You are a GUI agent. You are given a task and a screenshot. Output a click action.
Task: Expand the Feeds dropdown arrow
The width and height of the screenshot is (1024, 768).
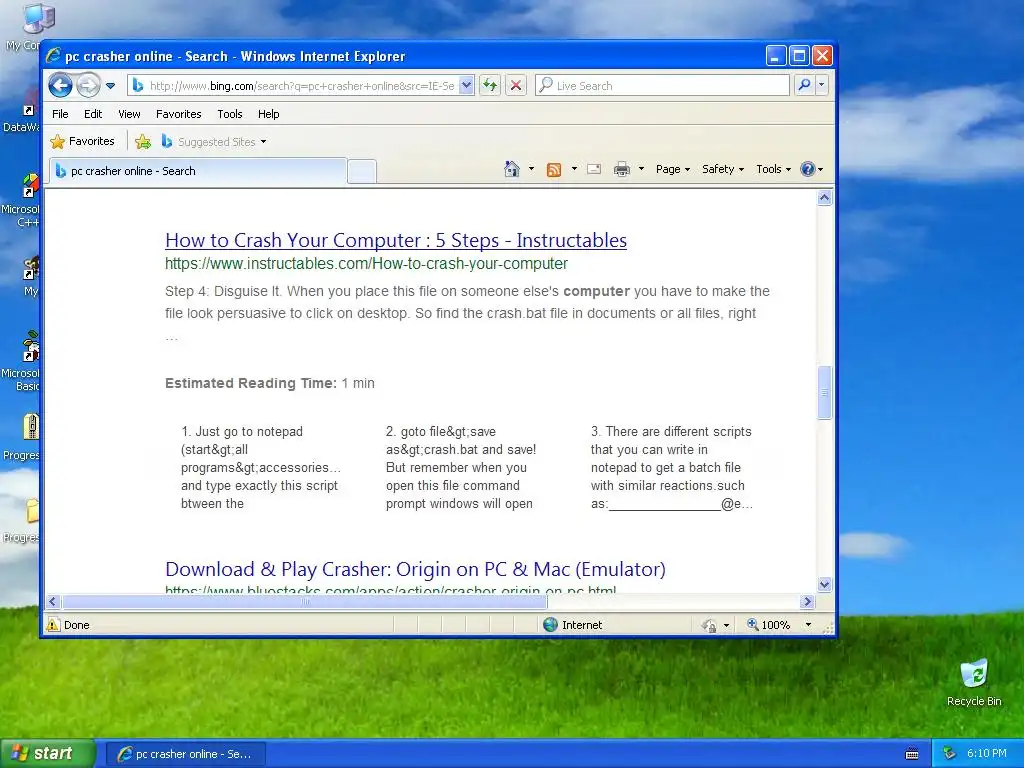coord(574,169)
